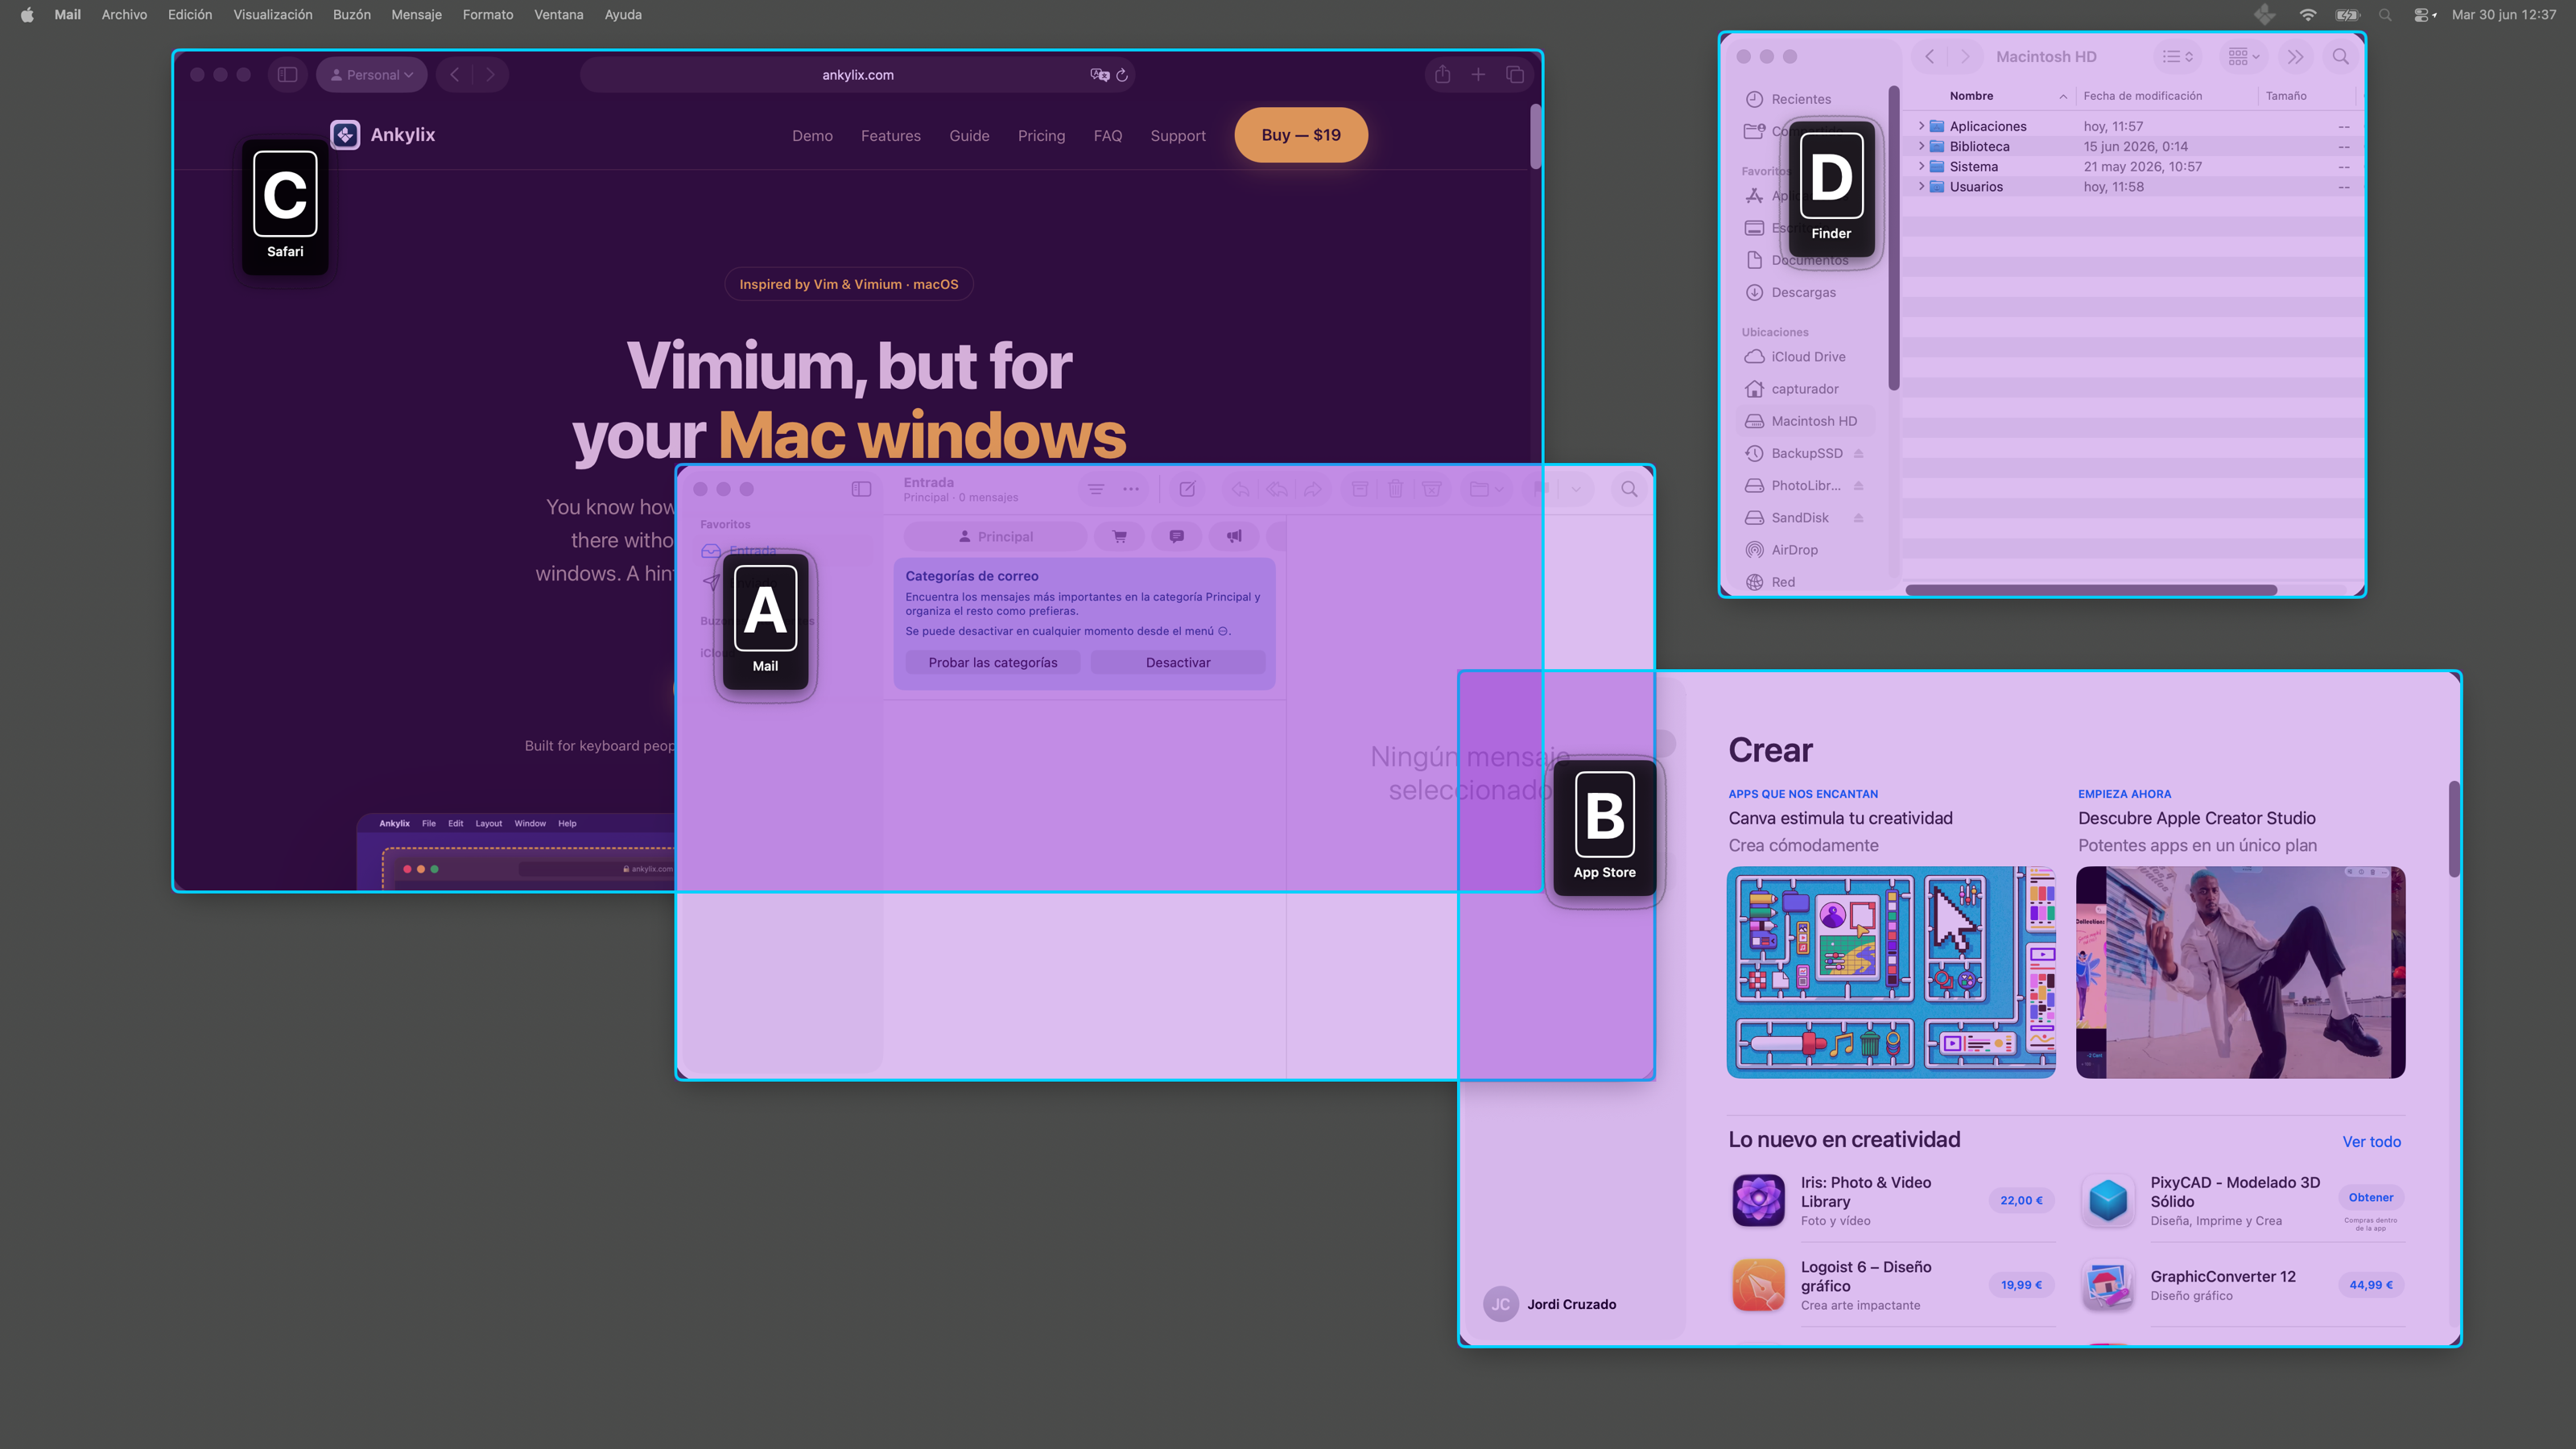Open the Buzón menu
This screenshot has width=2576, height=1449.
pos(352,15)
